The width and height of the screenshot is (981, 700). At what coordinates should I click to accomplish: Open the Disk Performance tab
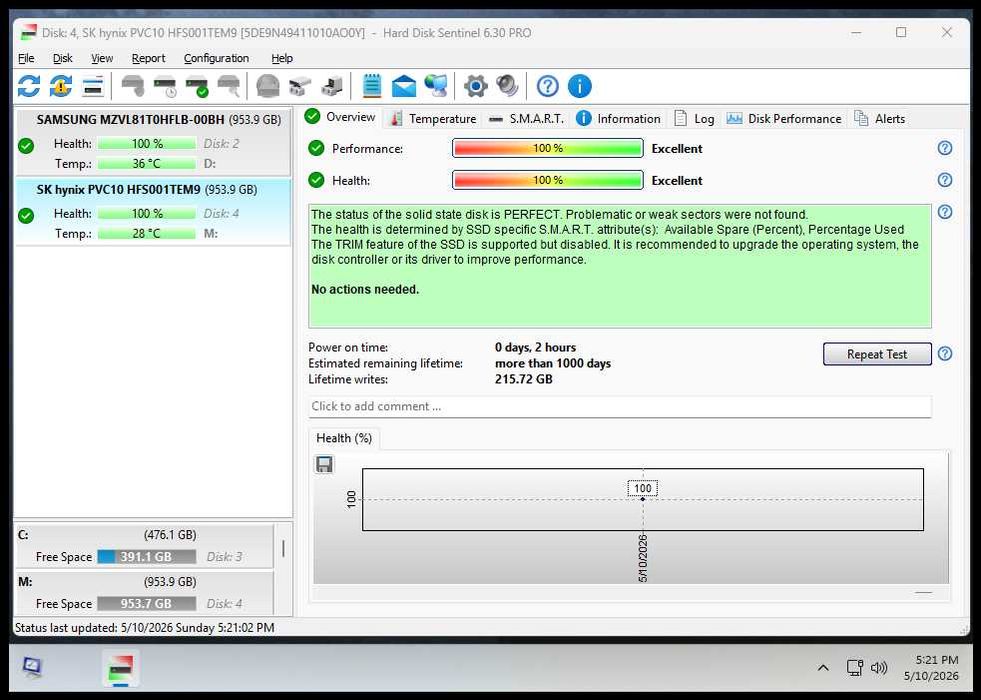[x=784, y=119]
